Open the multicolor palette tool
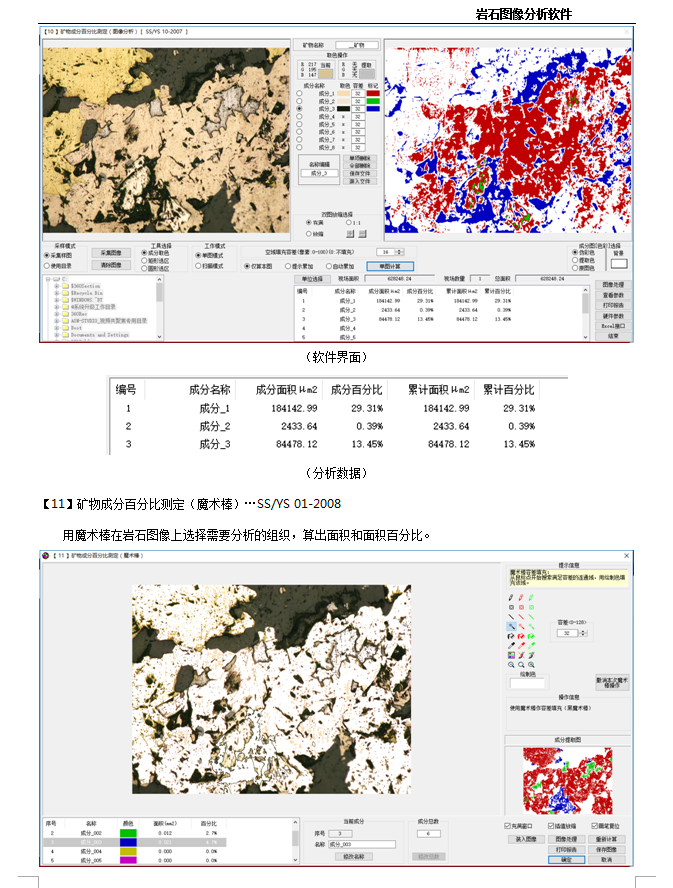Image resolution: width=673 pixels, height=888 pixels. point(511,655)
